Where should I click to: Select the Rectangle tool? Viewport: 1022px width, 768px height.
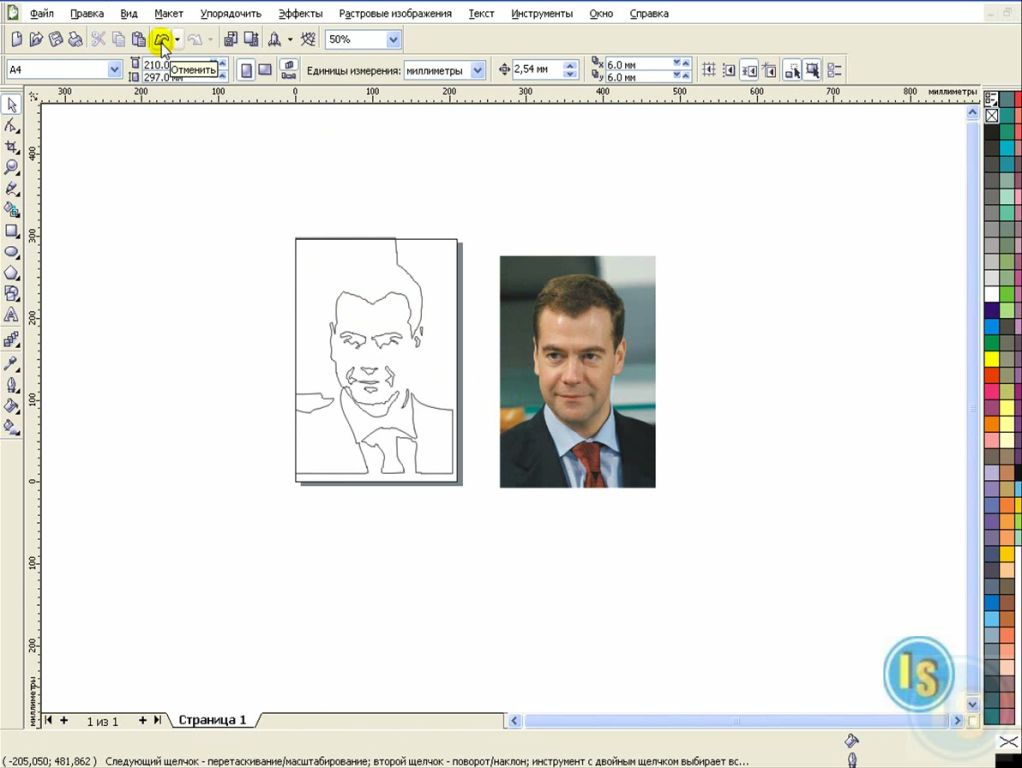coord(12,231)
